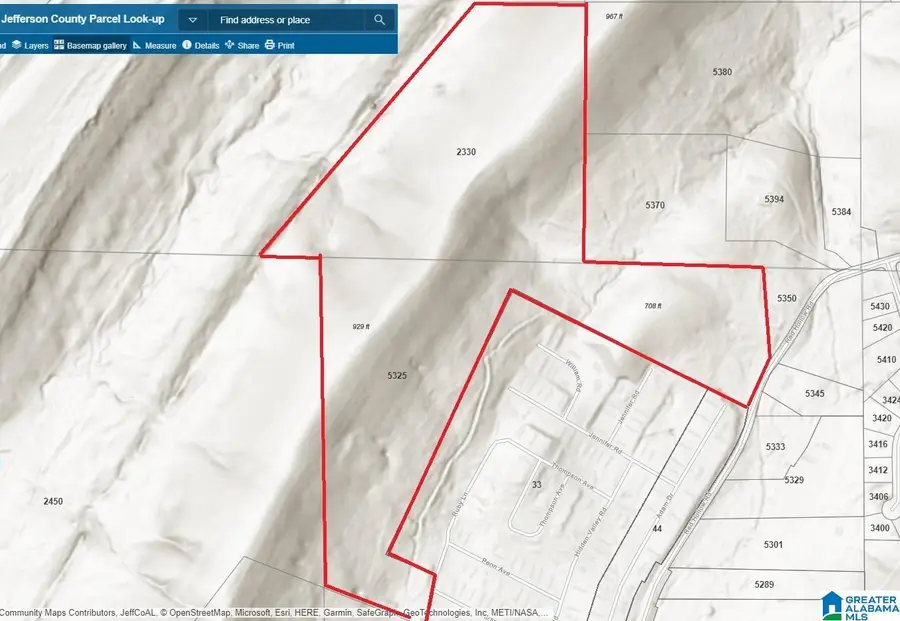Image resolution: width=900 pixels, height=621 pixels.
Task: Activate the Measure tool
Action: tap(157, 44)
